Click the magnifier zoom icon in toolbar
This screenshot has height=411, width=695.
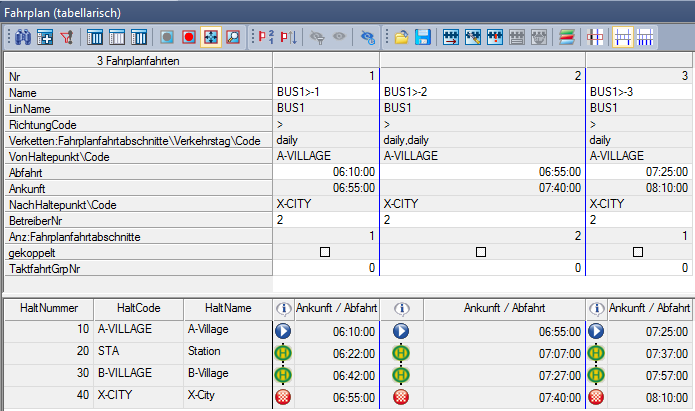click(233, 38)
